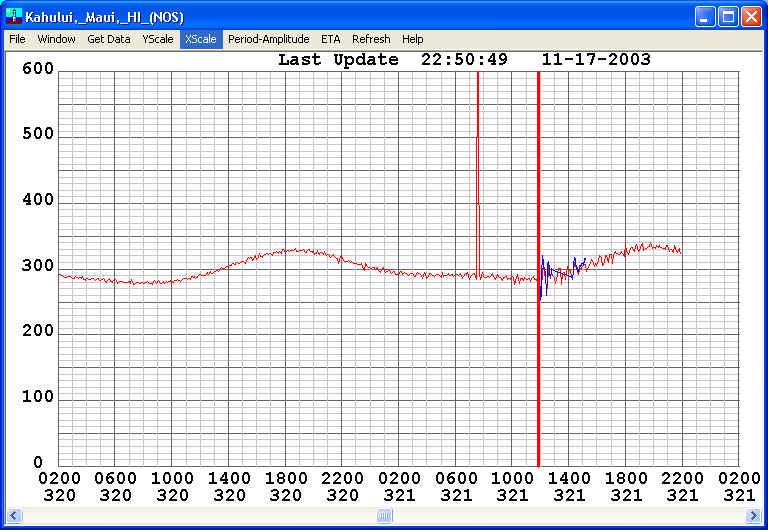Image resolution: width=768 pixels, height=530 pixels.
Task: Maximize the Kahului Maui window
Action: pyautogui.click(x=728, y=17)
